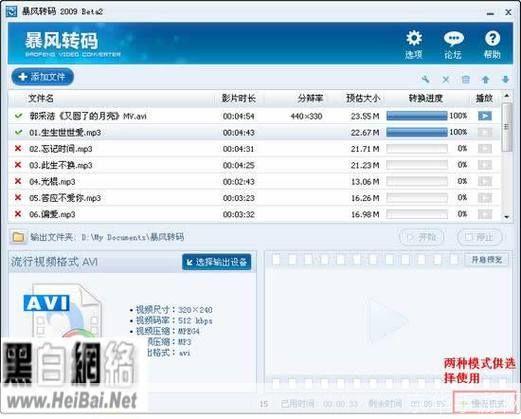Viewport: 521px width, 419px height.
Task: Click red X status of 05.答应不爱你.mp3
Action: tap(18, 197)
